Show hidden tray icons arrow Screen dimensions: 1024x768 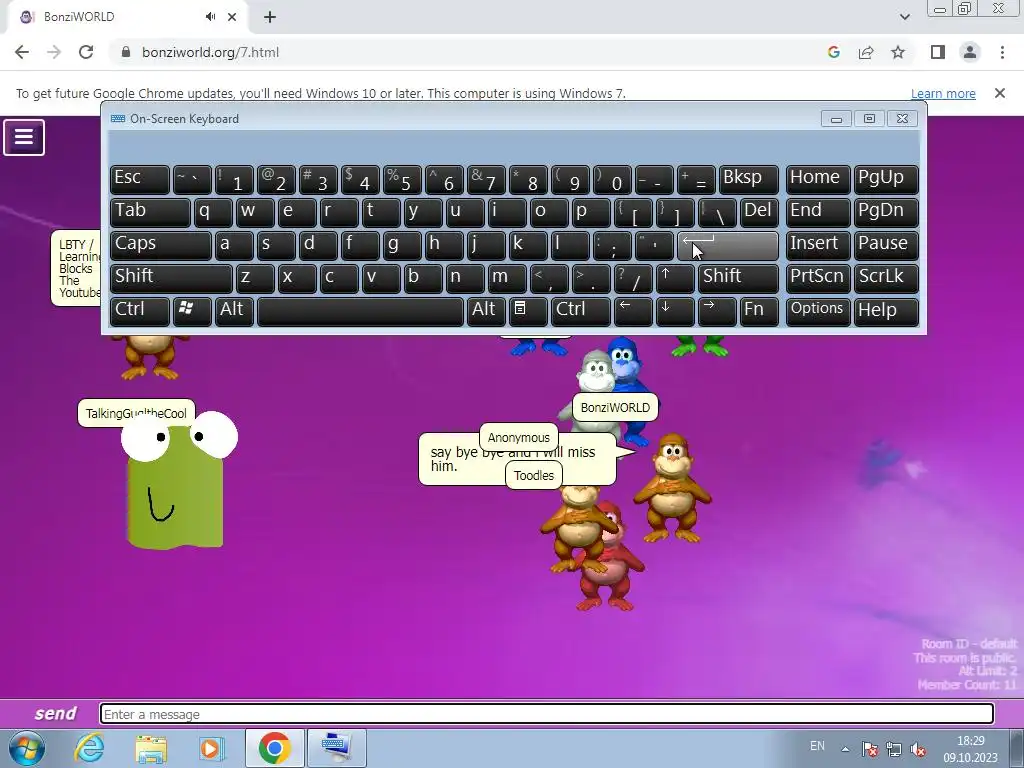tap(844, 749)
